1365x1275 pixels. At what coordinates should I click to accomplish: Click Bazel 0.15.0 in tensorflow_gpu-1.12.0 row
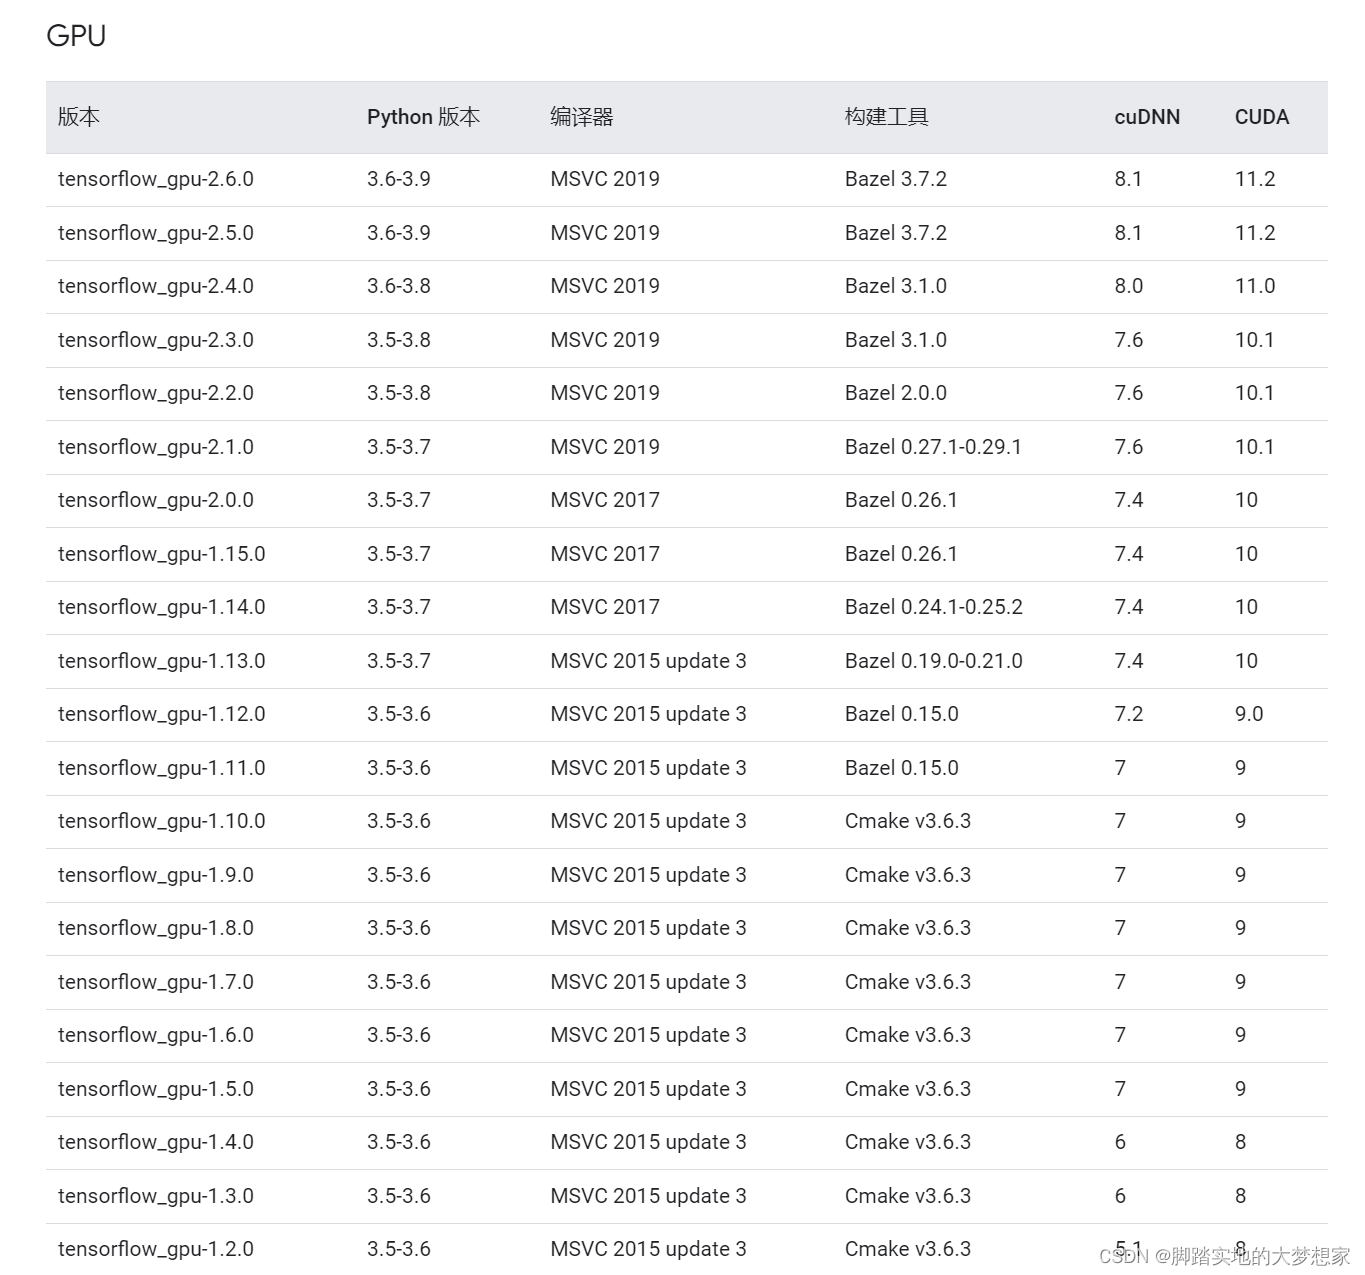[902, 714]
